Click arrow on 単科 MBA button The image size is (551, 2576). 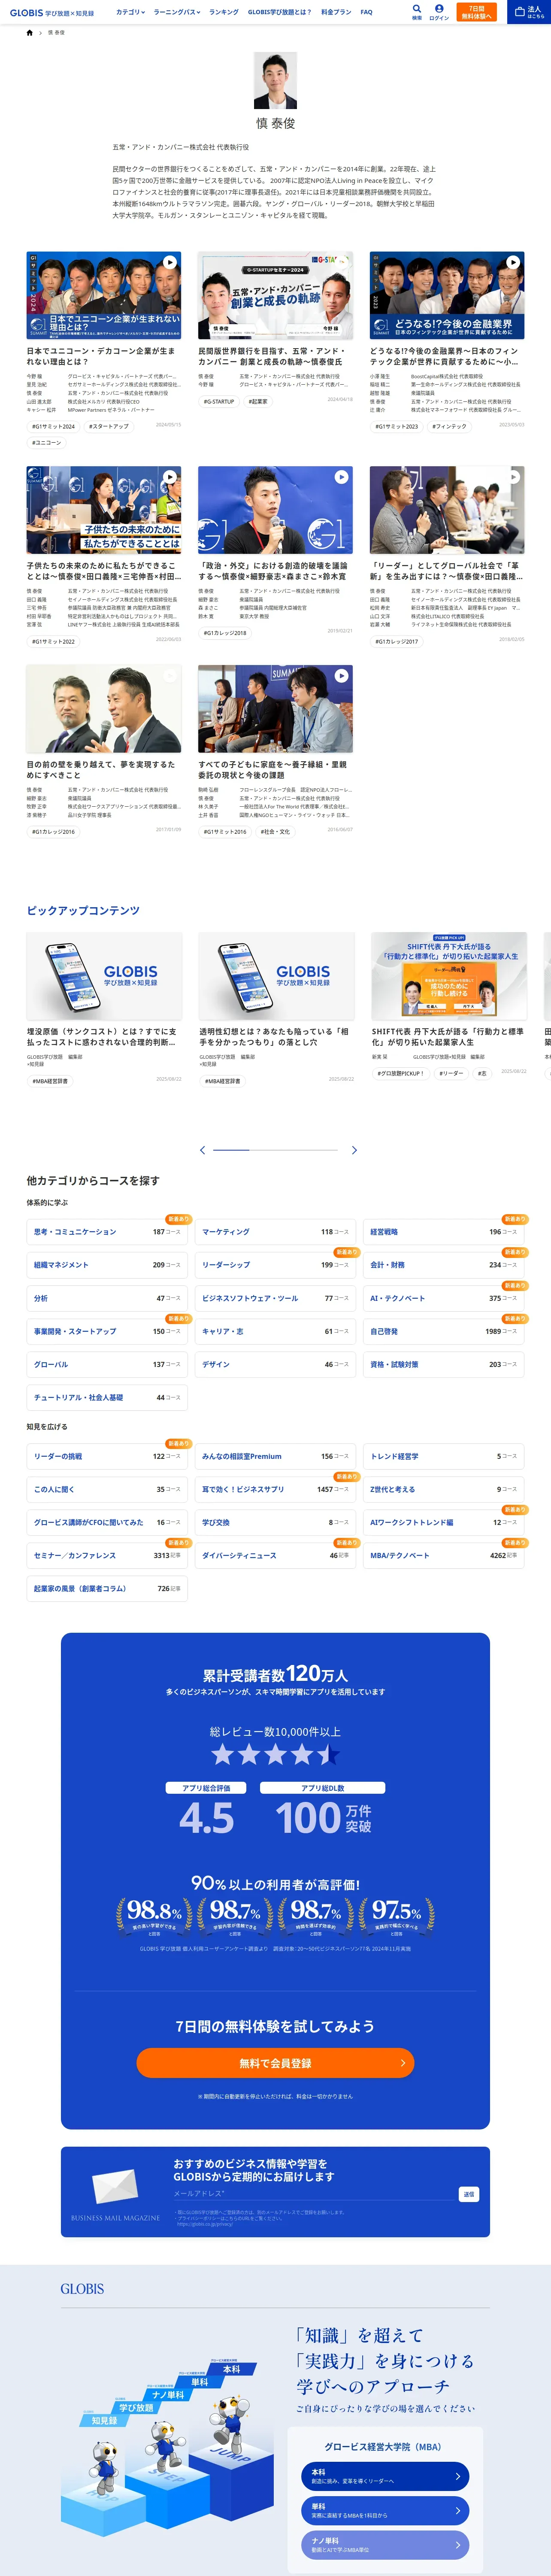pos(457,2511)
